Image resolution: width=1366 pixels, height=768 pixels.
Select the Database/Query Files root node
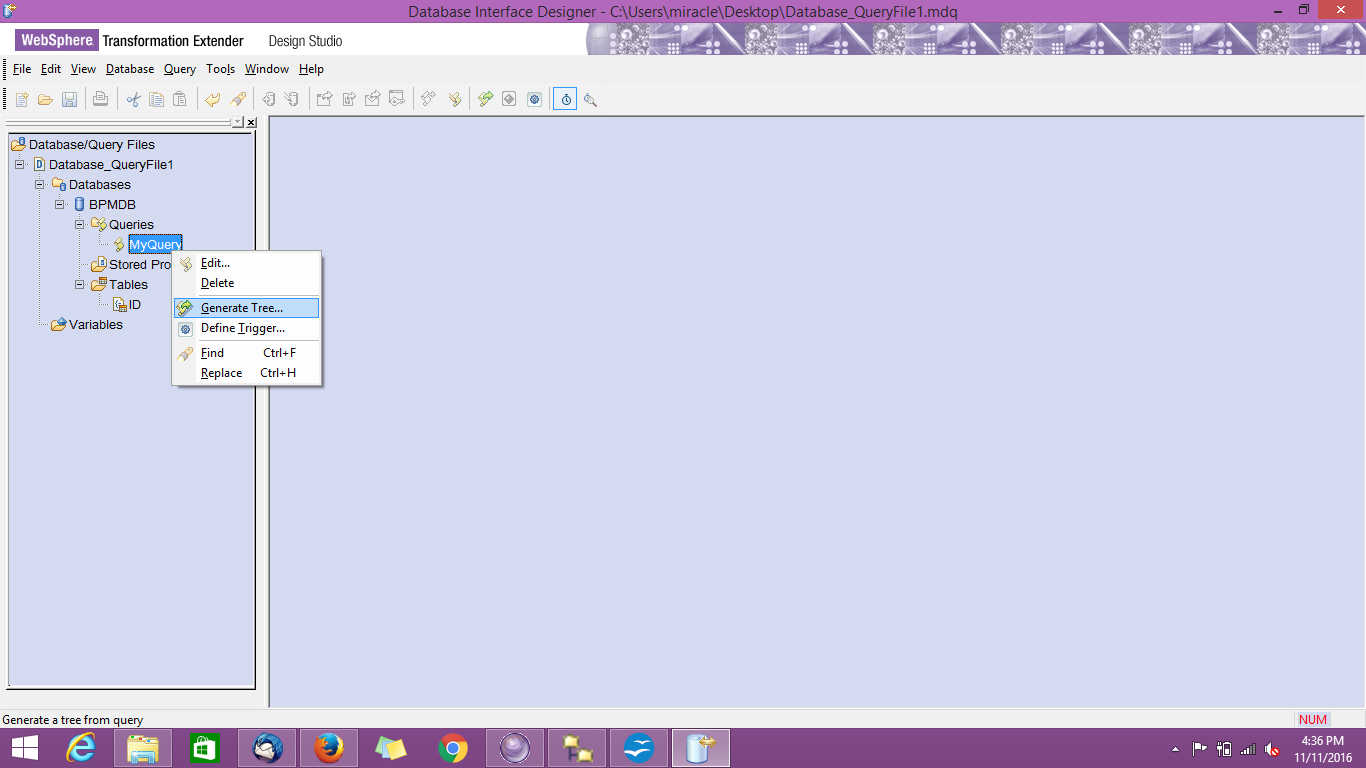click(x=92, y=144)
